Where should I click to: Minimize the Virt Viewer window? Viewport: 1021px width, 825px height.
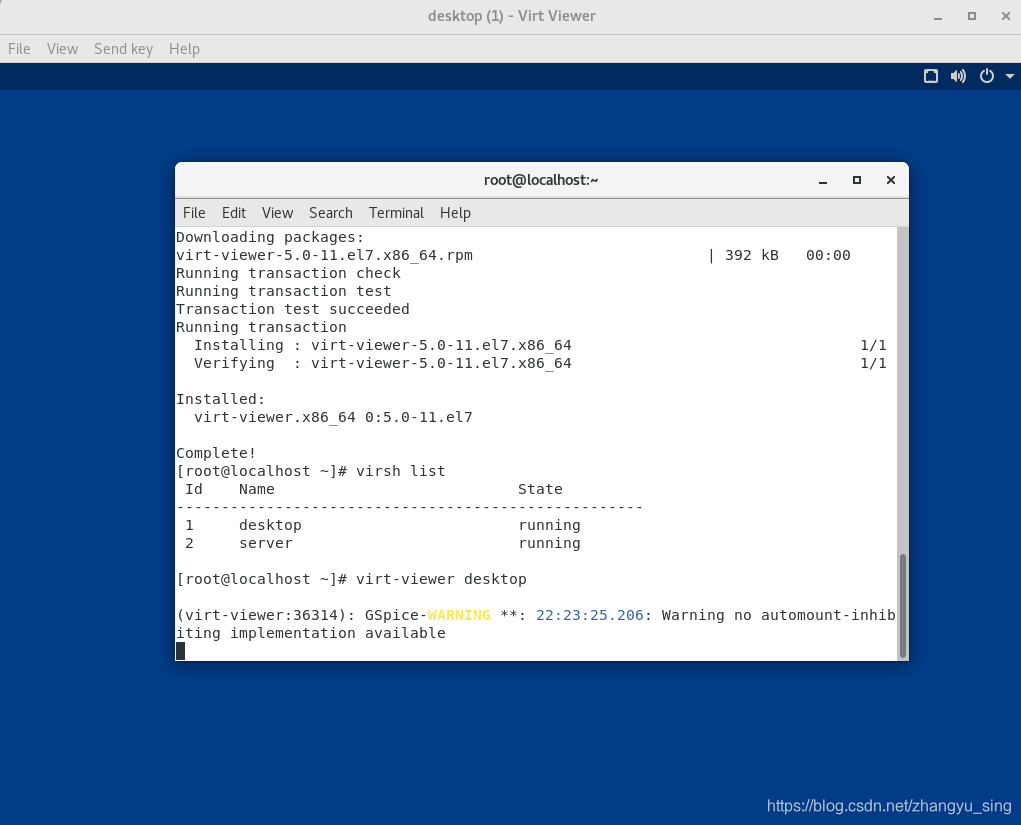click(x=938, y=16)
